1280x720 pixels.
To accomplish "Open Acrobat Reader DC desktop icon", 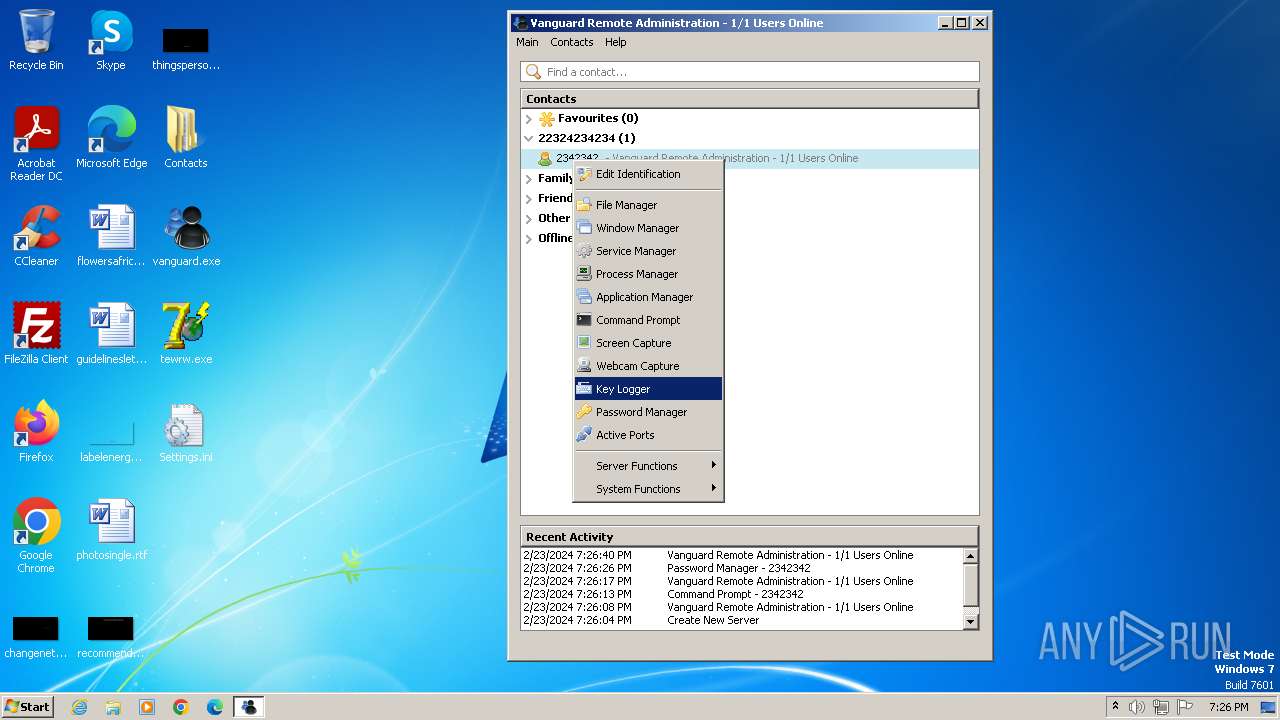I will coord(36,144).
